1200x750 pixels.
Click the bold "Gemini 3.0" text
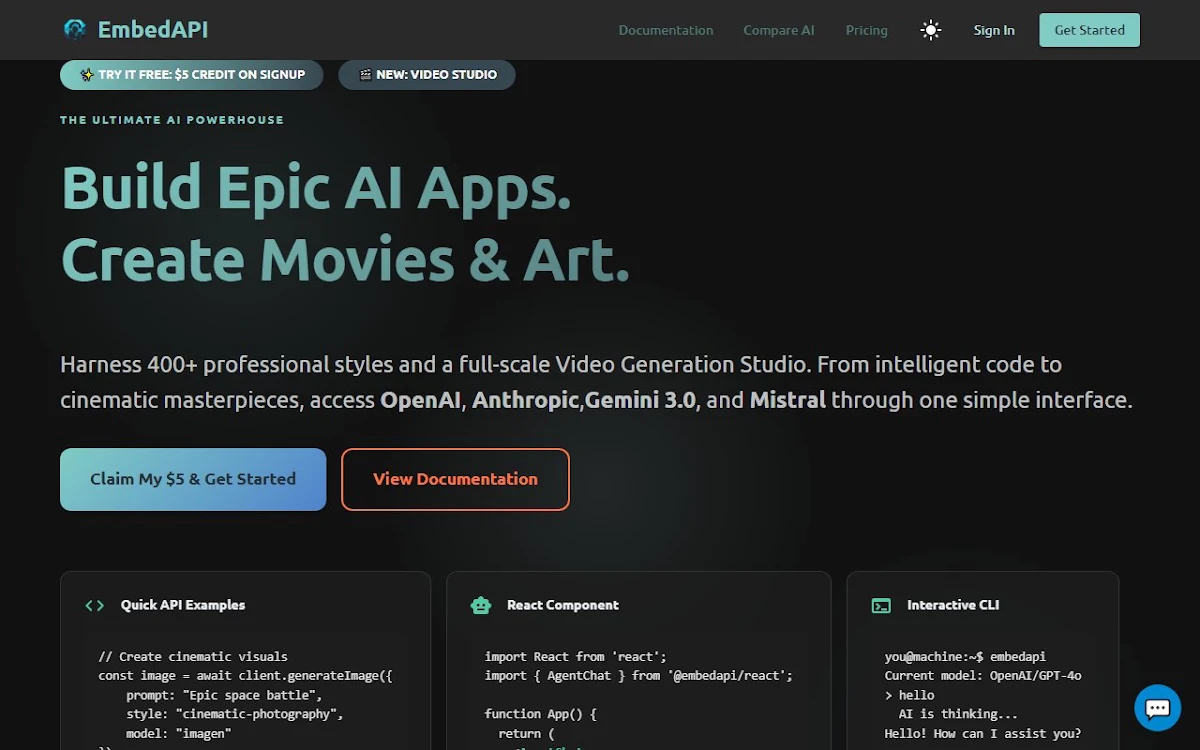click(640, 400)
